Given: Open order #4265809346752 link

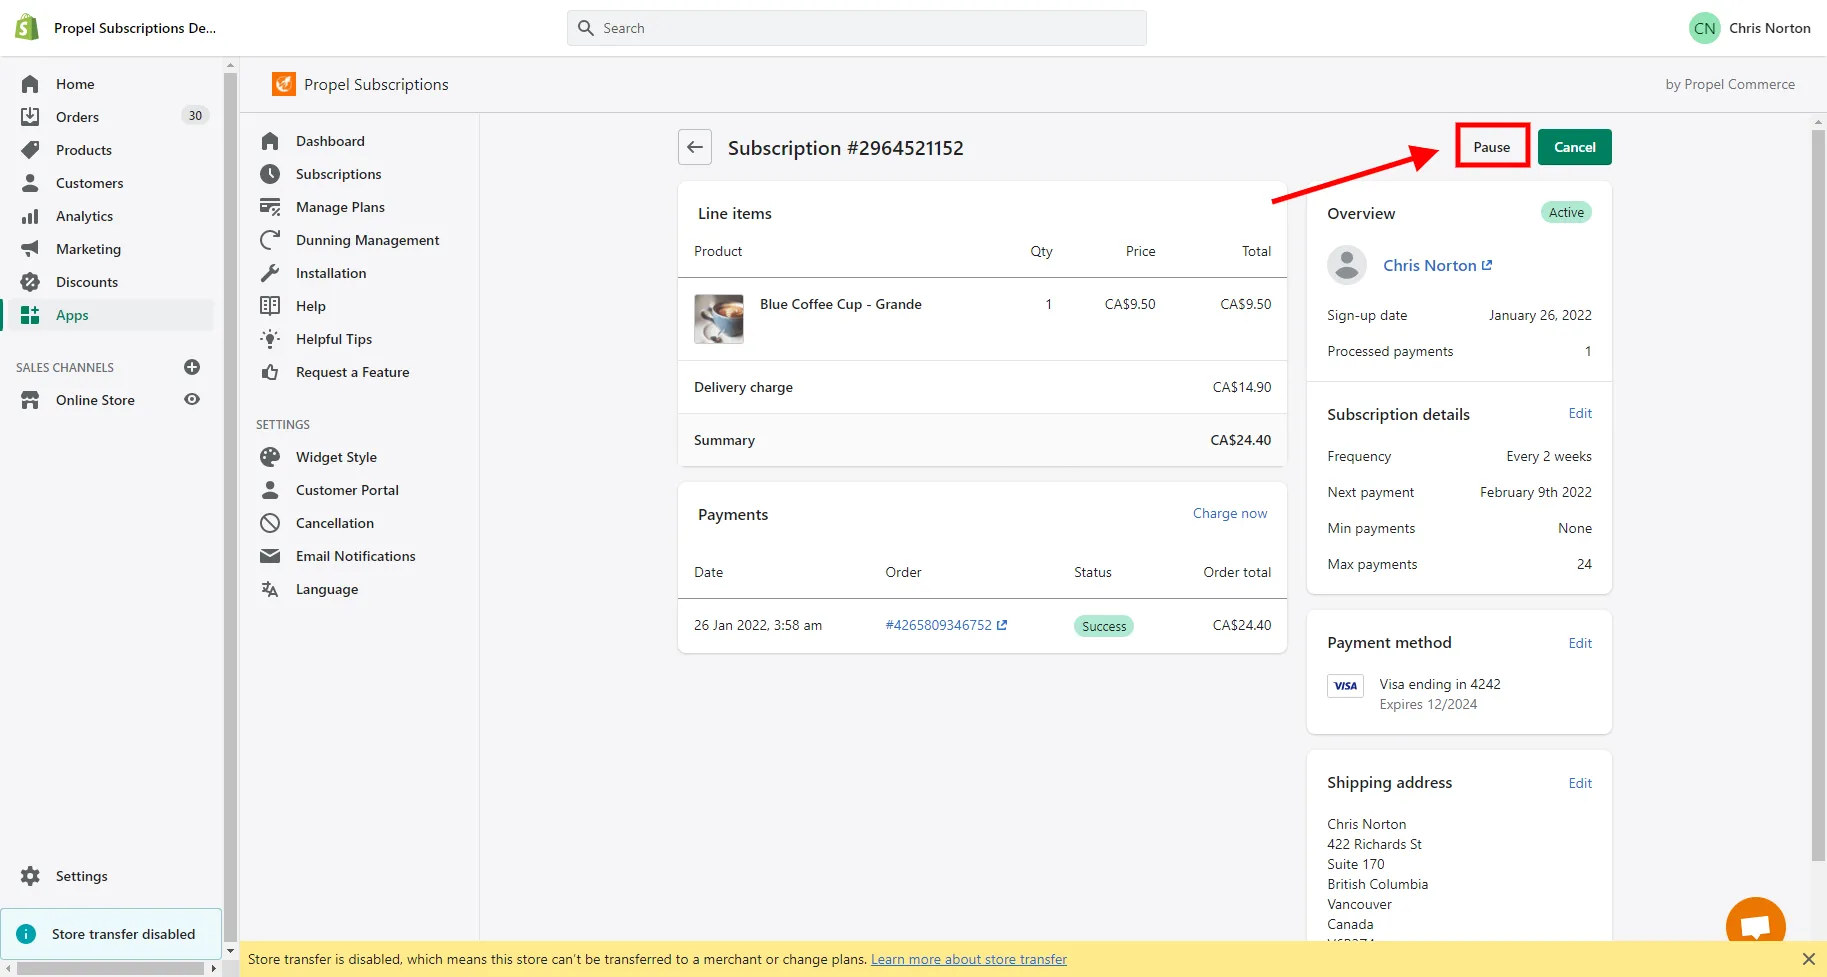Looking at the screenshot, I should click(946, 625).
